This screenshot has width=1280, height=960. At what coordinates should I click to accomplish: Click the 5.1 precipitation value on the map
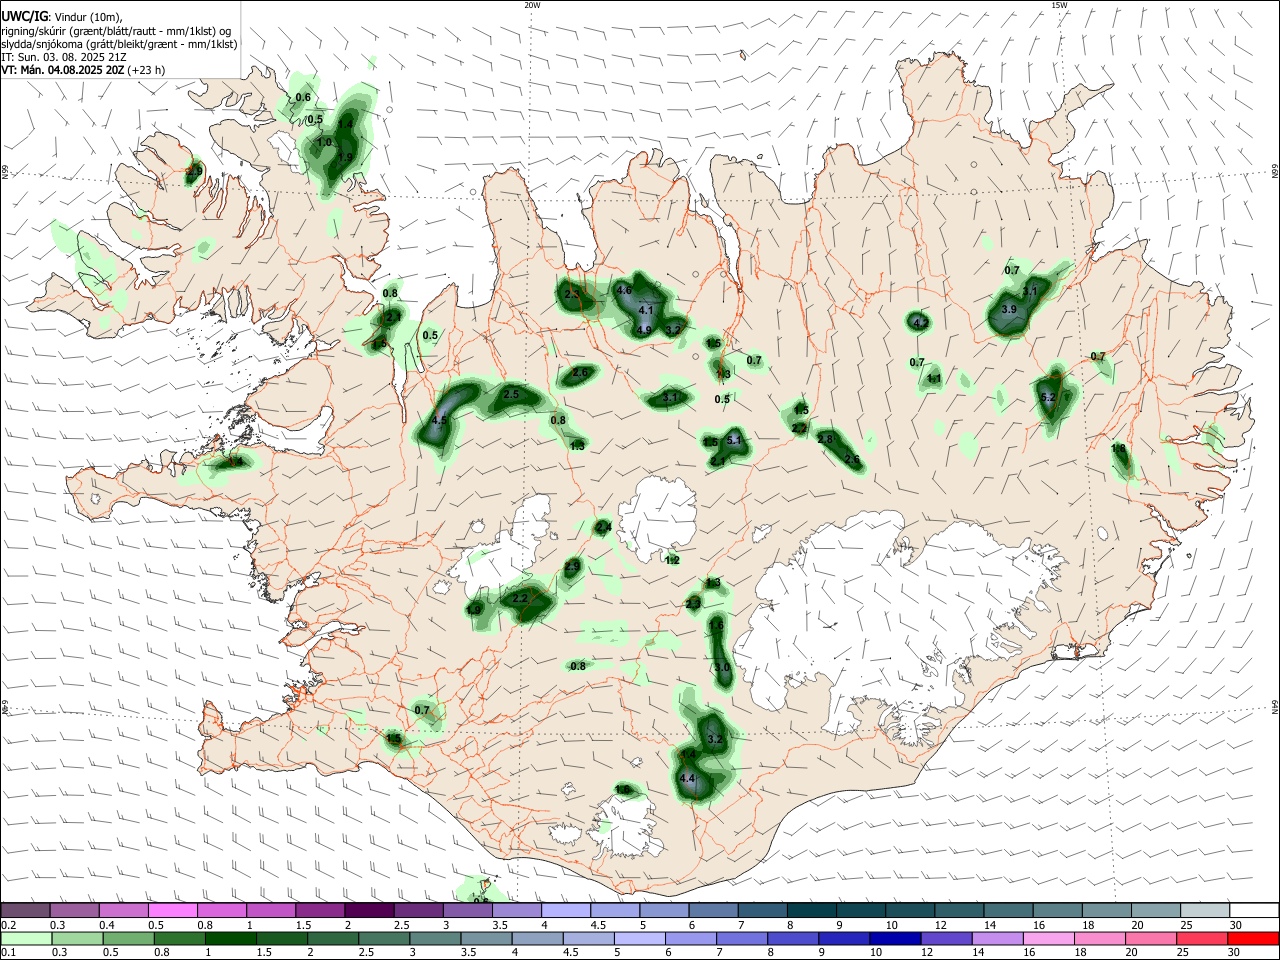coord(734,440)
